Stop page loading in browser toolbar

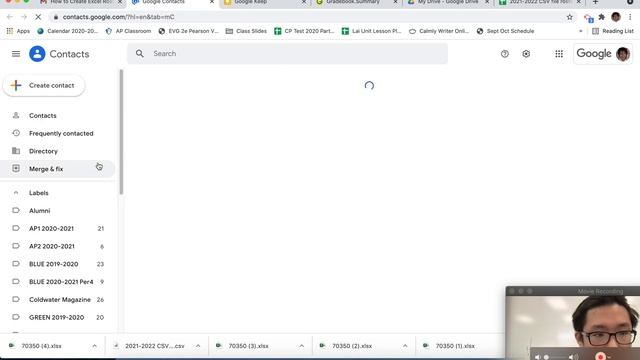pos(38,17)
